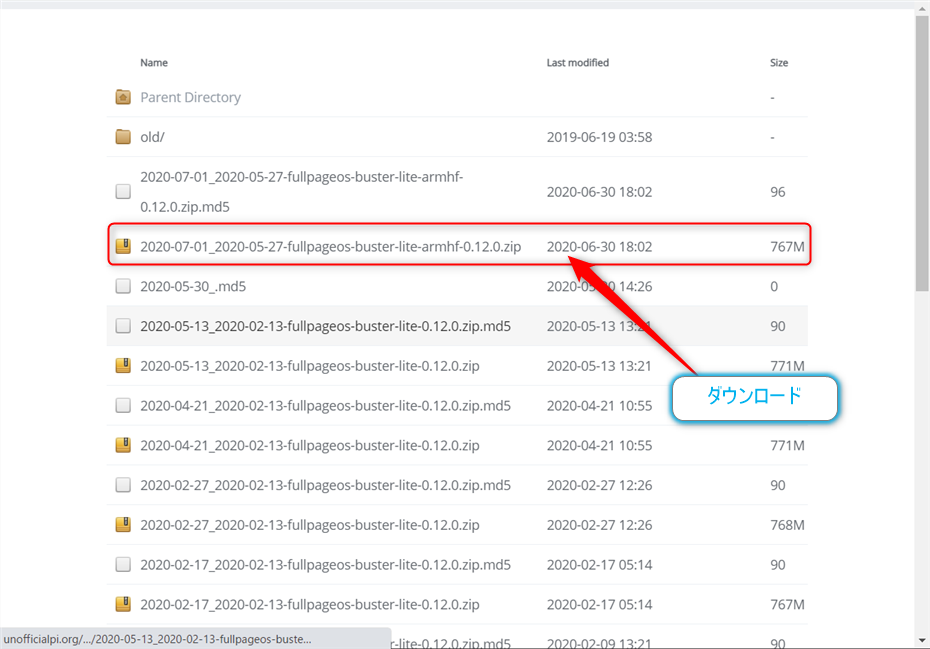Open 2020-04-21 fullpageos zip.md5 file
Viewport: 930px width, 649px height.
325,406
